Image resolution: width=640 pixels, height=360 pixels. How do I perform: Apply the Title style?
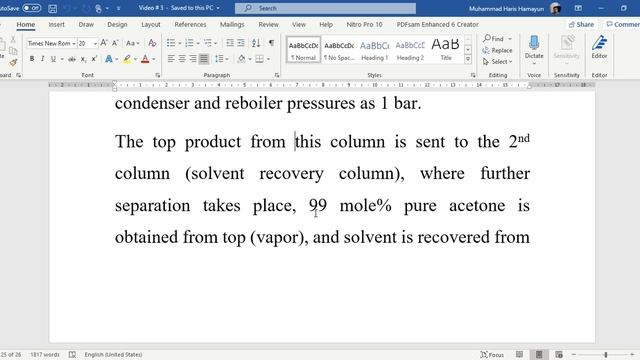coord(446,49)
